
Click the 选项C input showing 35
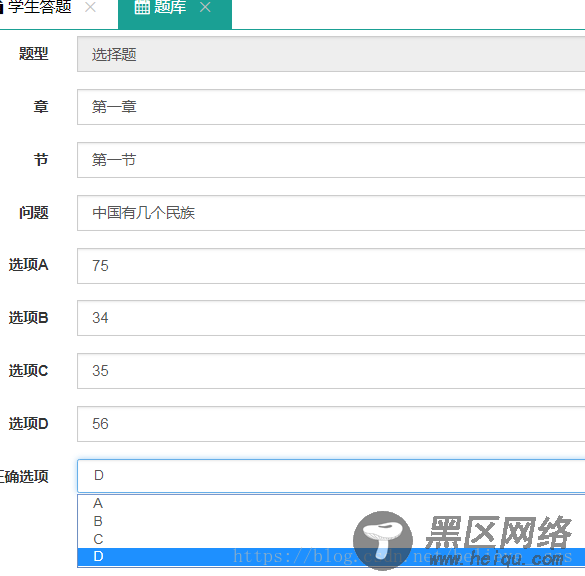(331, 371)
